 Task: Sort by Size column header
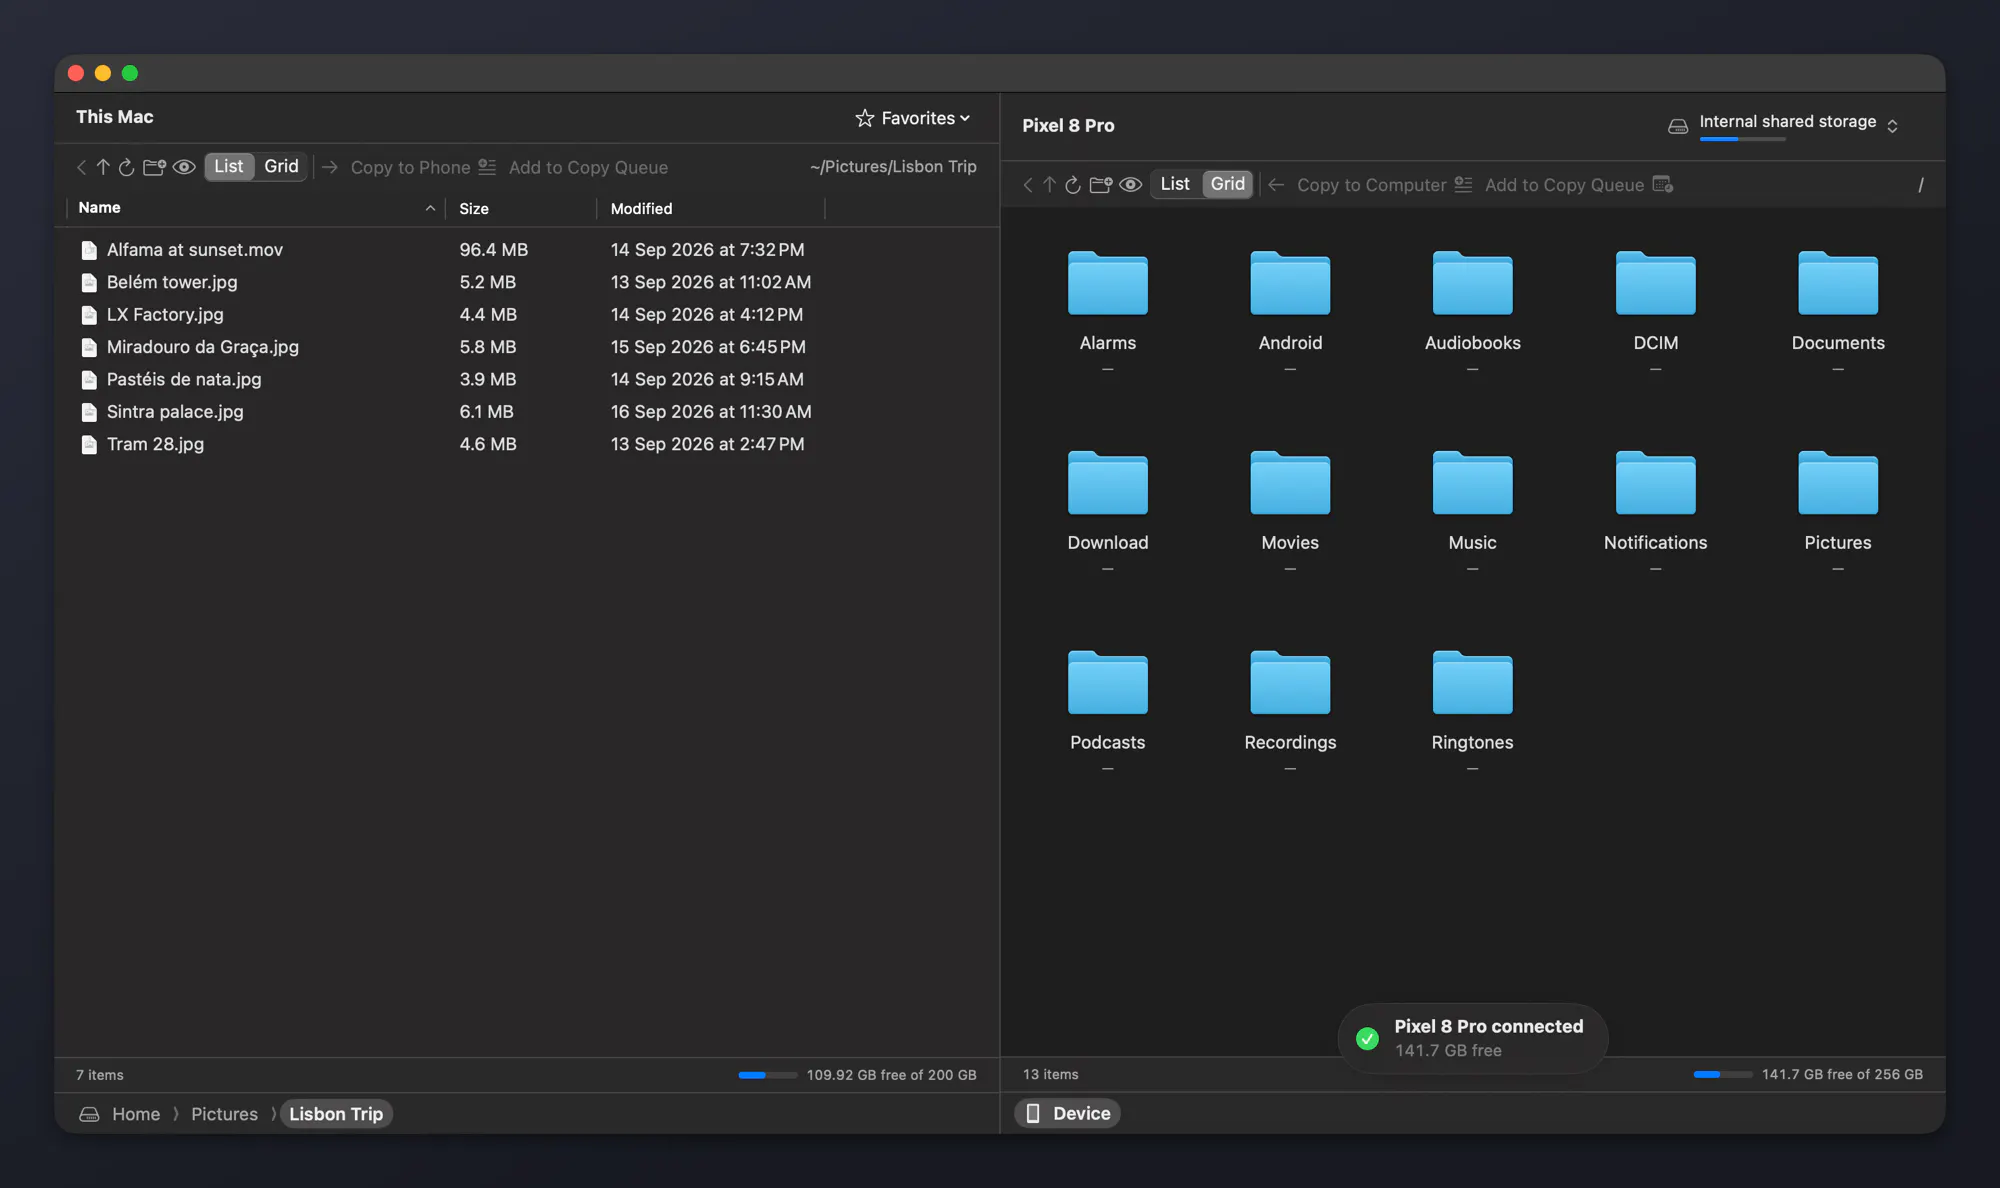click(521, 208)
